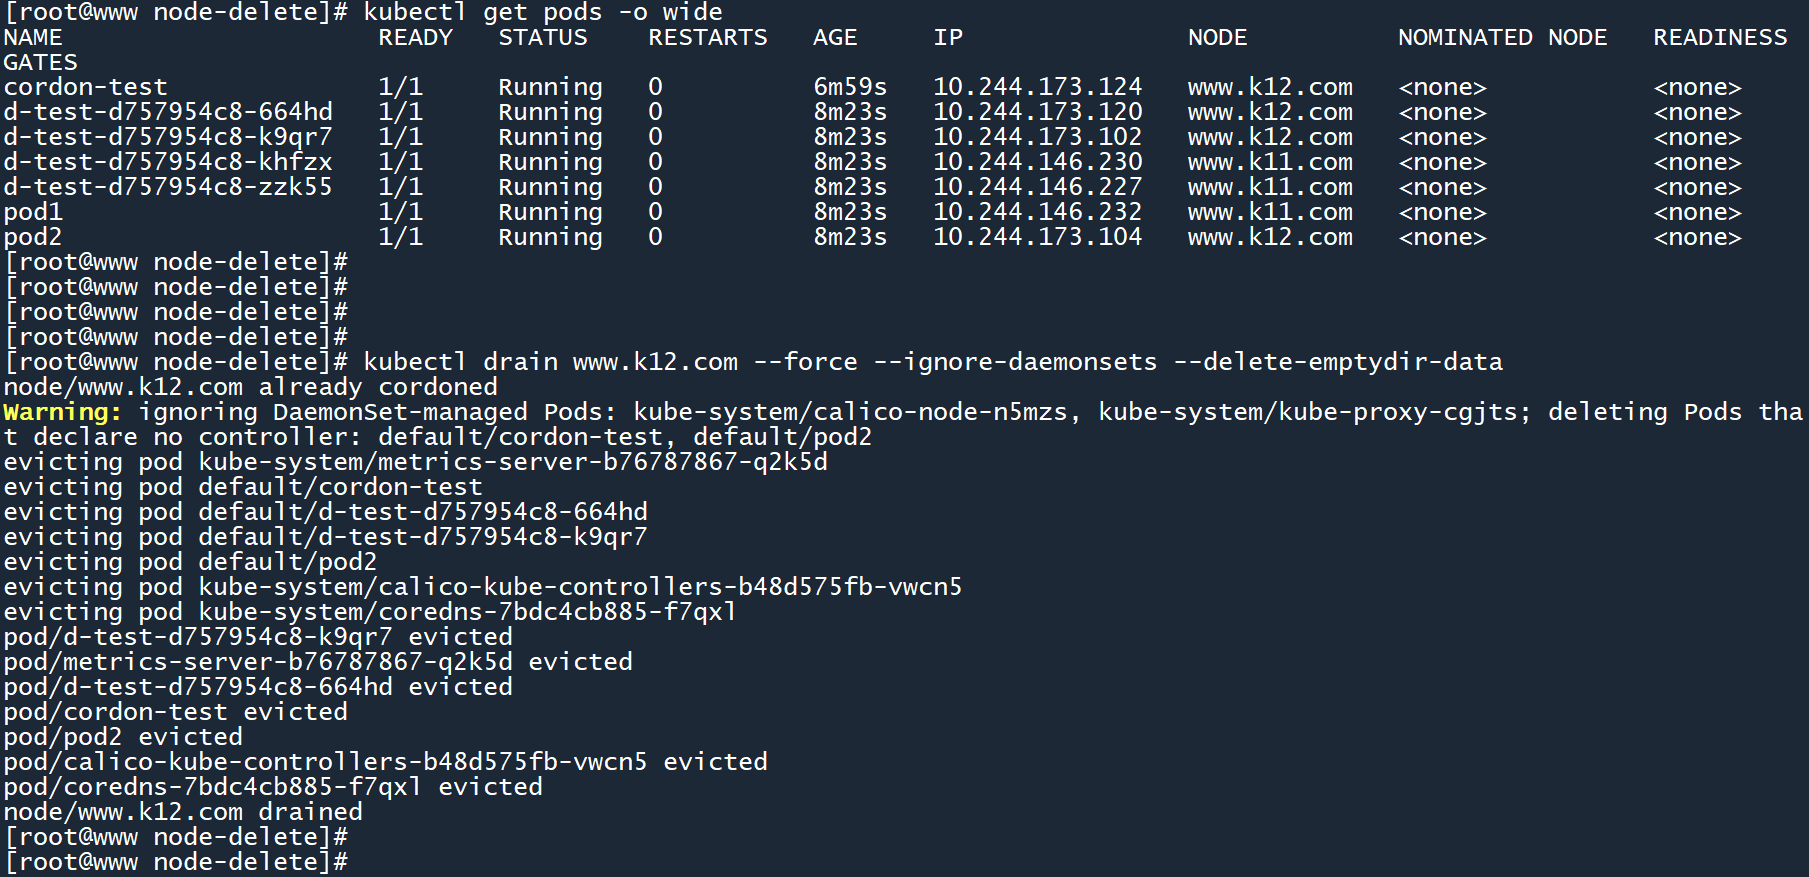
Task: Click the STATUS column header
Action: (543, 38)
